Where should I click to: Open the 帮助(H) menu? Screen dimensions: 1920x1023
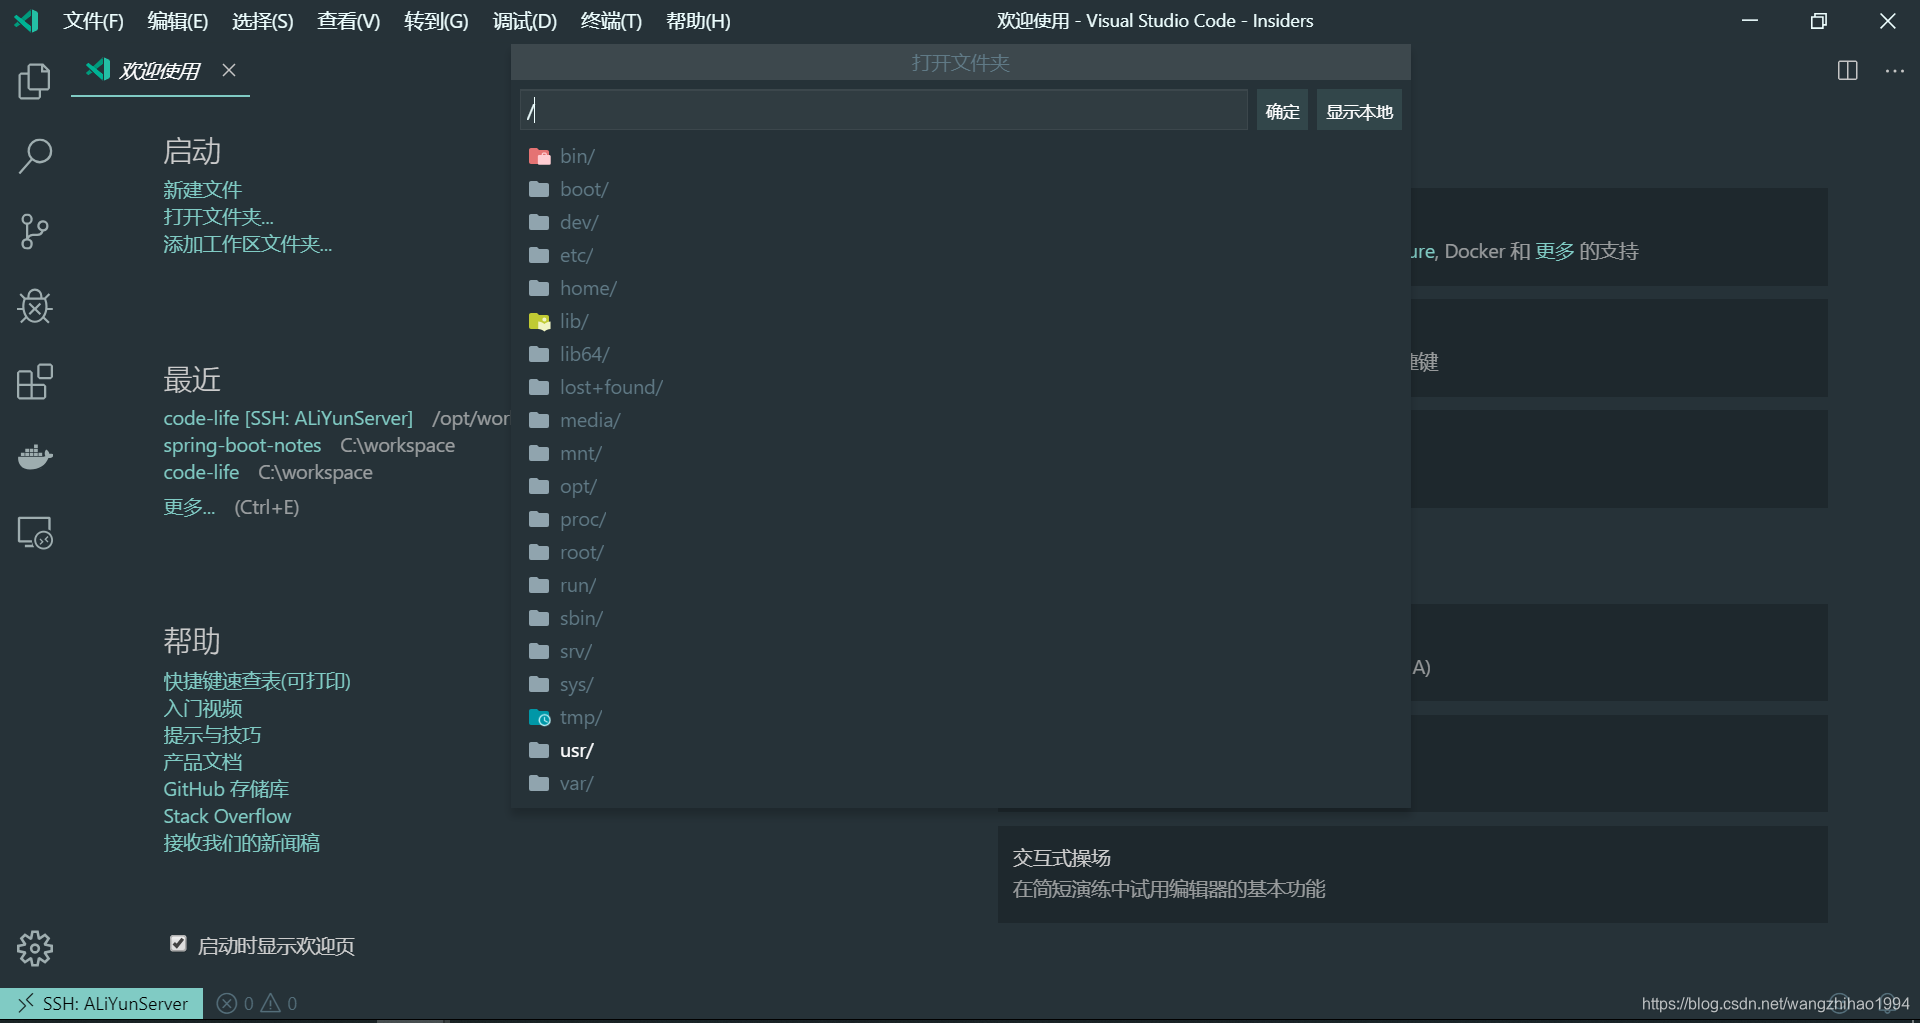click(x=698, y=21)
